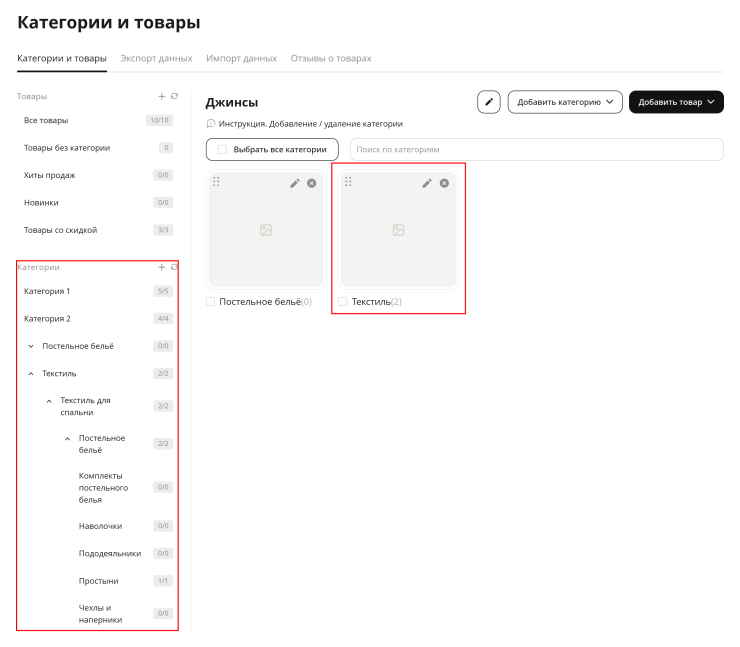Click the speech bubble icon beside Инструкция
The image size is (740, 647).
point(211,124)
